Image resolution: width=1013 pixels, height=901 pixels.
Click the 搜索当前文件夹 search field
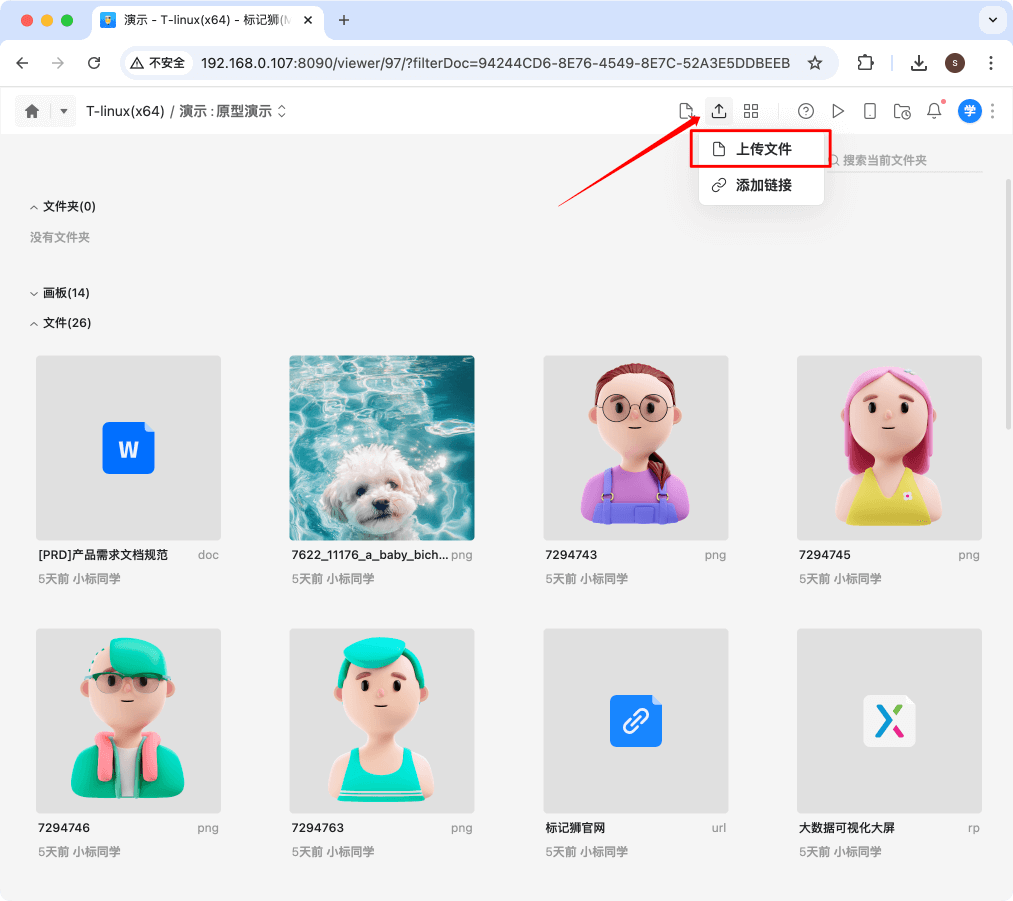point(905,160)
